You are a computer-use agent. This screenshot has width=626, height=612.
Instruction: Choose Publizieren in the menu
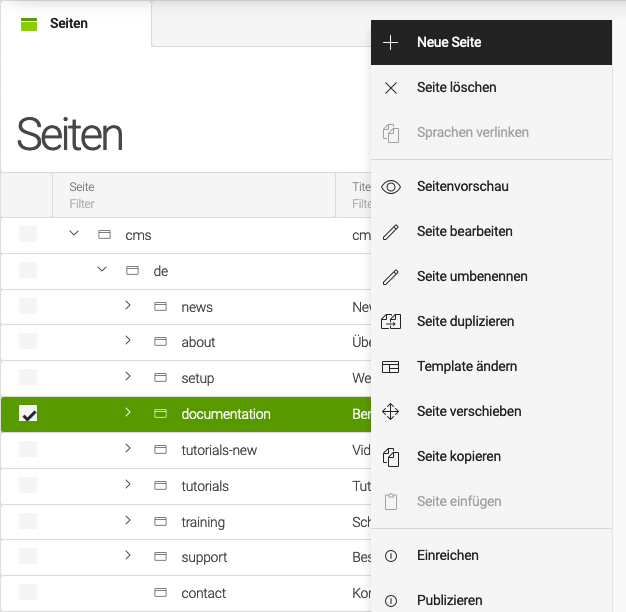pyautogui.click(x=449, y=601)
